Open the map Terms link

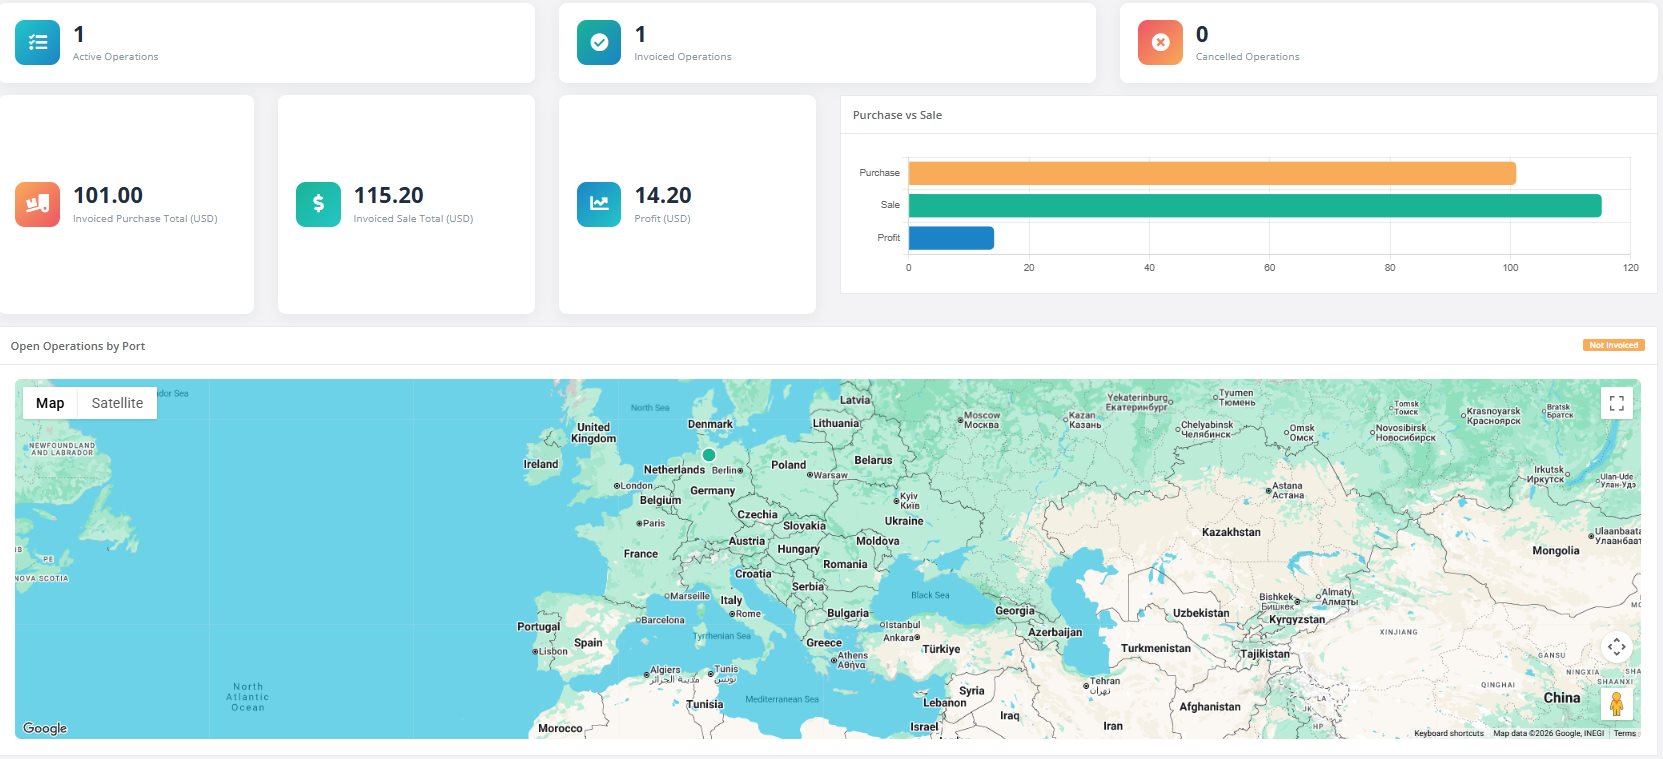point(1625,733)
